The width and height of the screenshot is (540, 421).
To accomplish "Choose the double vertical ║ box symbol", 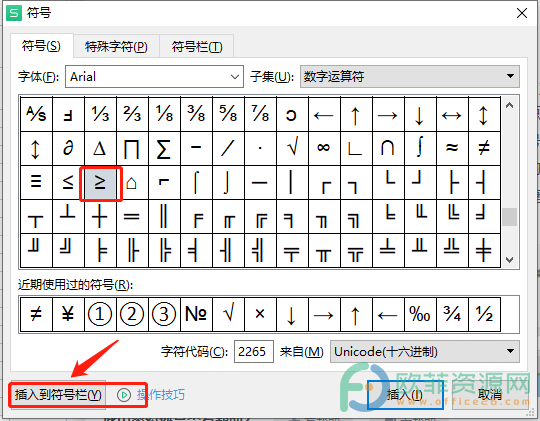I will [x=164, y=216].
